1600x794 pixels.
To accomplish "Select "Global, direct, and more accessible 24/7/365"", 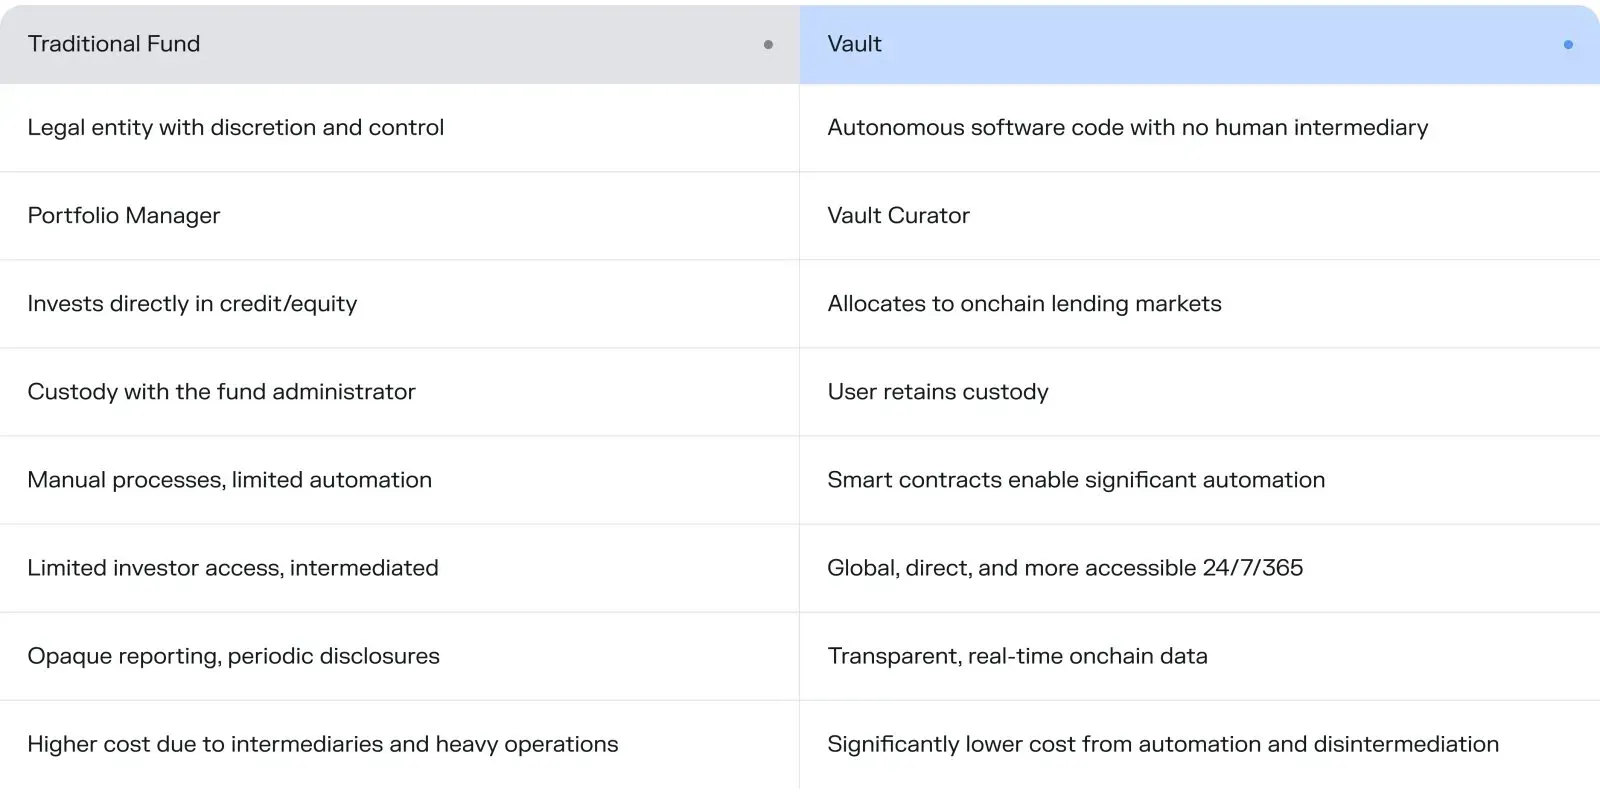I will [1065, 568].
